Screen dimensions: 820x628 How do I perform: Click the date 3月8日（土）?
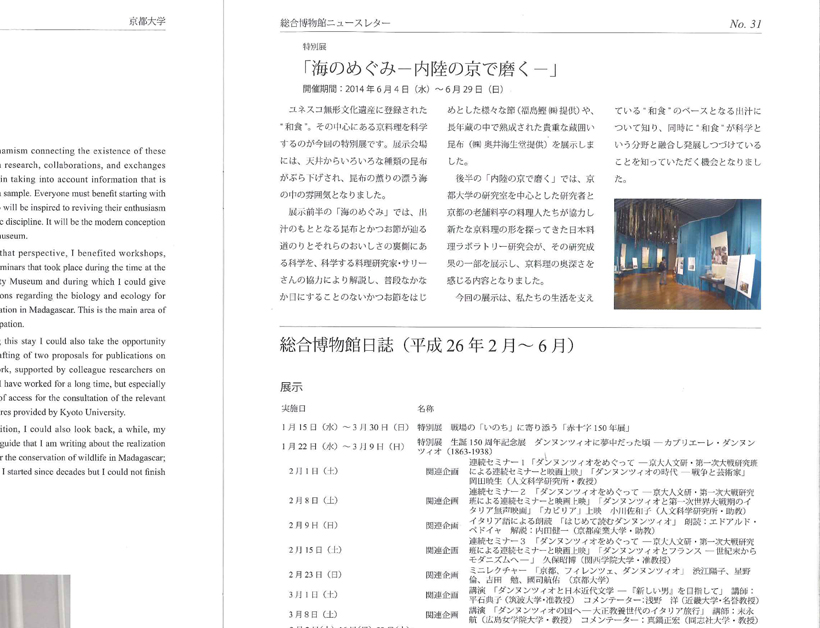(x=313, y=614)
